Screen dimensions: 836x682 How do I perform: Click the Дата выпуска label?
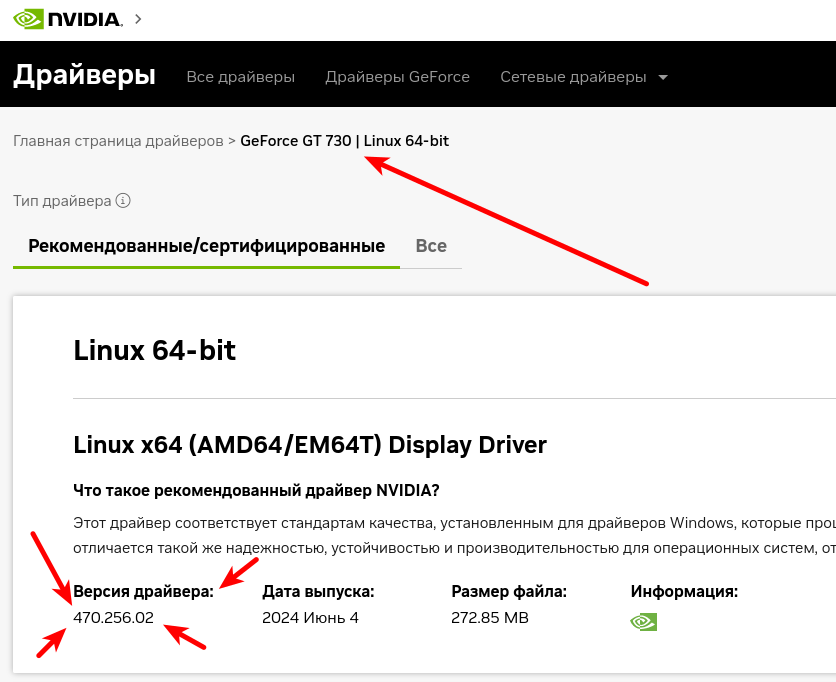coord(318,591)
